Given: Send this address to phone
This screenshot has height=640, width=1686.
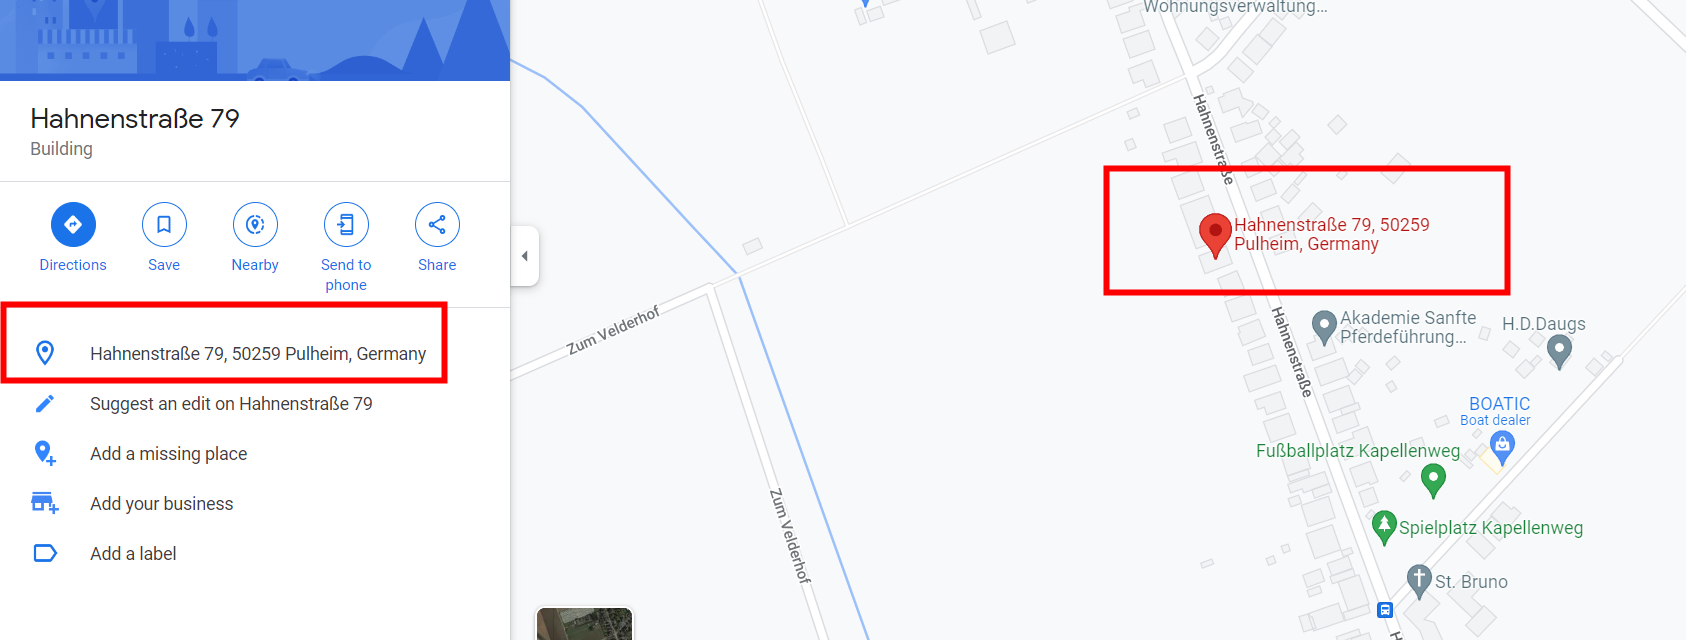Looking at the screenshot, I should 346,225.
